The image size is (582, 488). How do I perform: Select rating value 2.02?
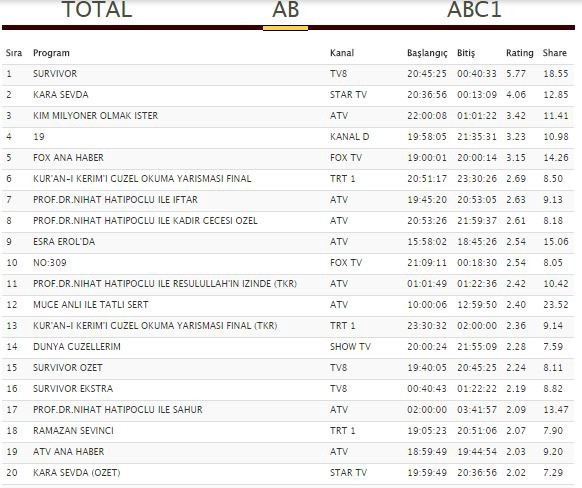516,472
